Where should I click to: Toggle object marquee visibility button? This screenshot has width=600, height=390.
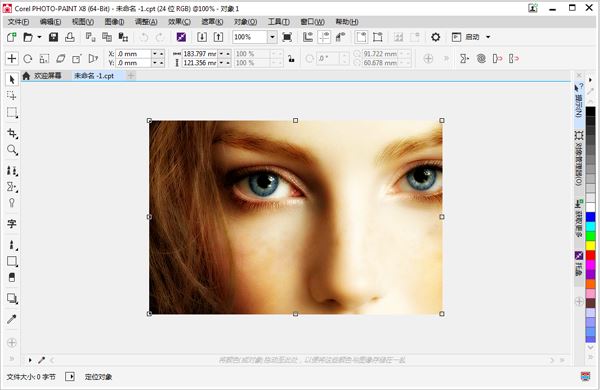[378, 37]
